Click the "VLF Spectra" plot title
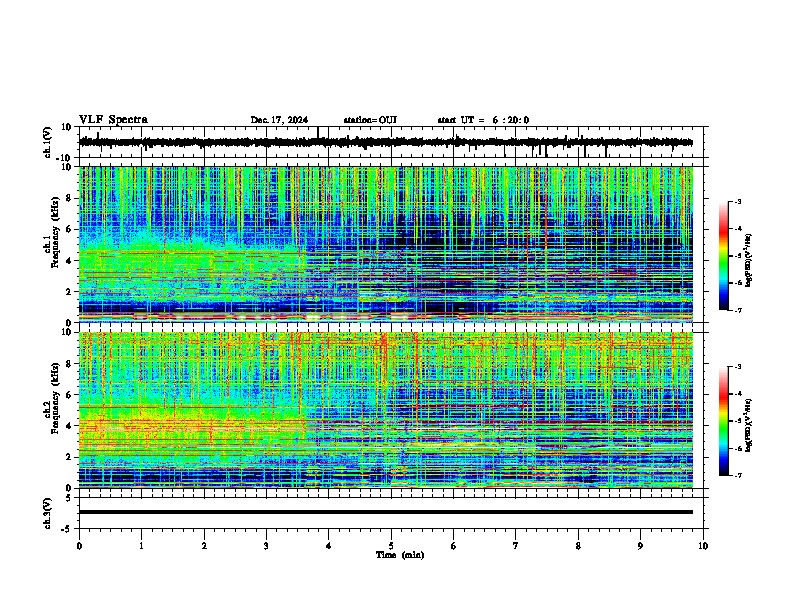The width and height of the screenshot is (792, 612). point(113,120)
